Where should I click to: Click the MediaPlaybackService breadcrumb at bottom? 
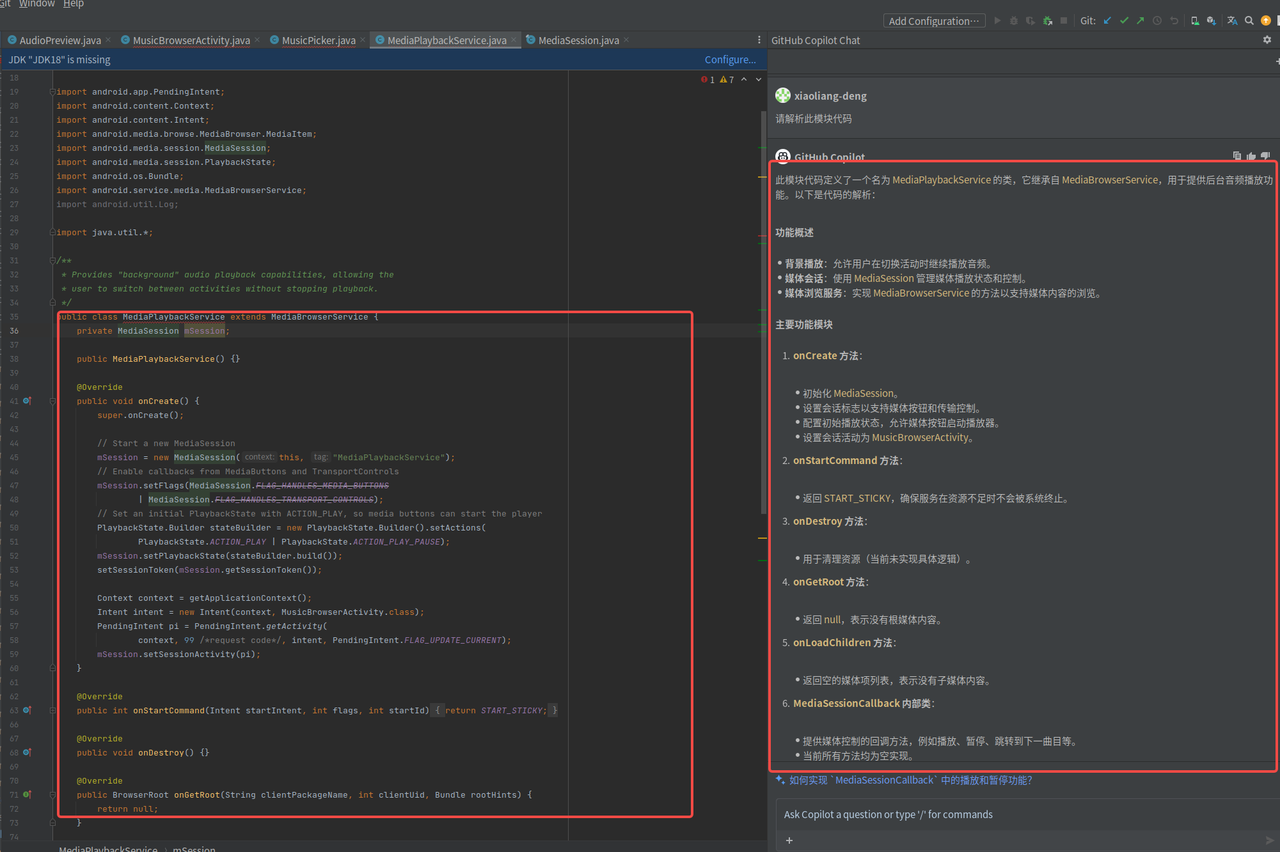108,849
